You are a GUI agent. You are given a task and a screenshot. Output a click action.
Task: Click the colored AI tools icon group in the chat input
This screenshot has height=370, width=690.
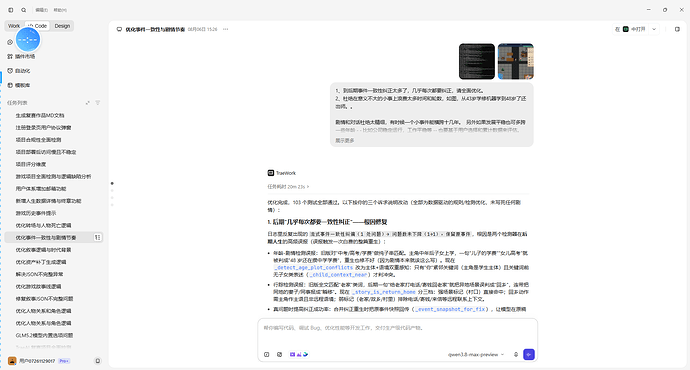[x=299, y=354]
